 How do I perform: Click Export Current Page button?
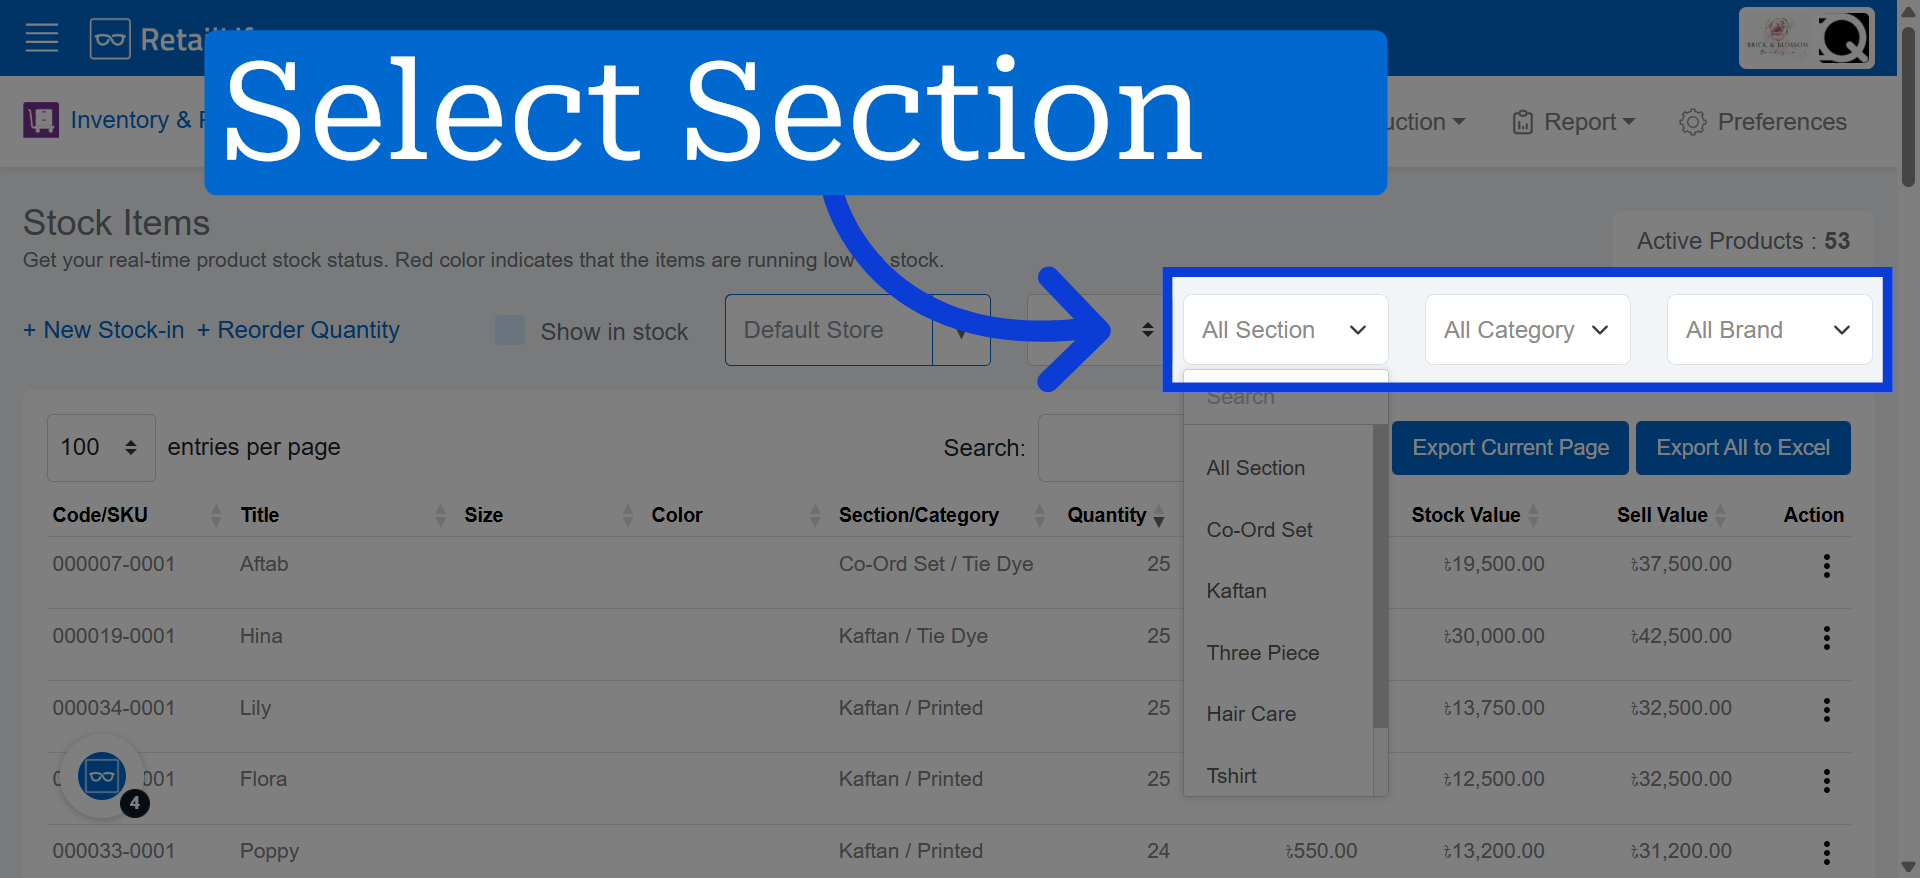(1510, 448)
